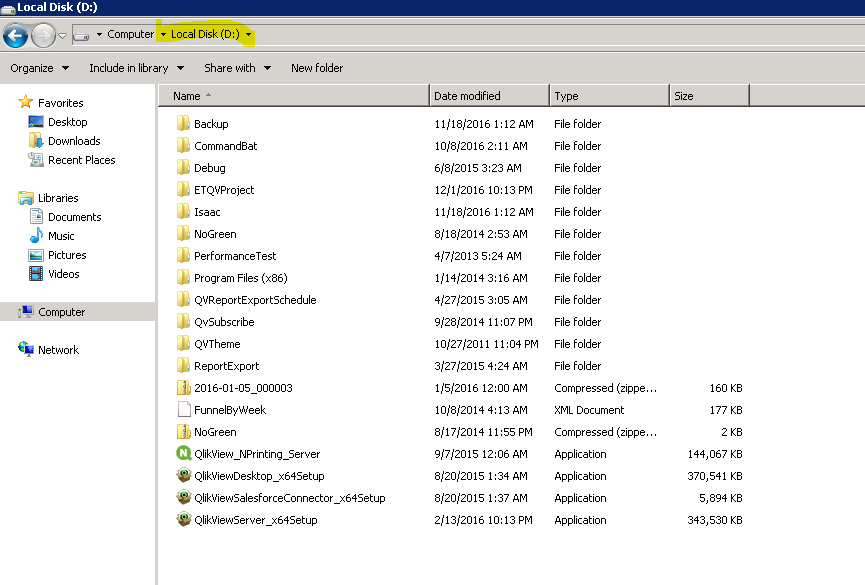
Task: Select the QlikViewDesktop_x64Setup installer icon
Action: coord(183,476)
